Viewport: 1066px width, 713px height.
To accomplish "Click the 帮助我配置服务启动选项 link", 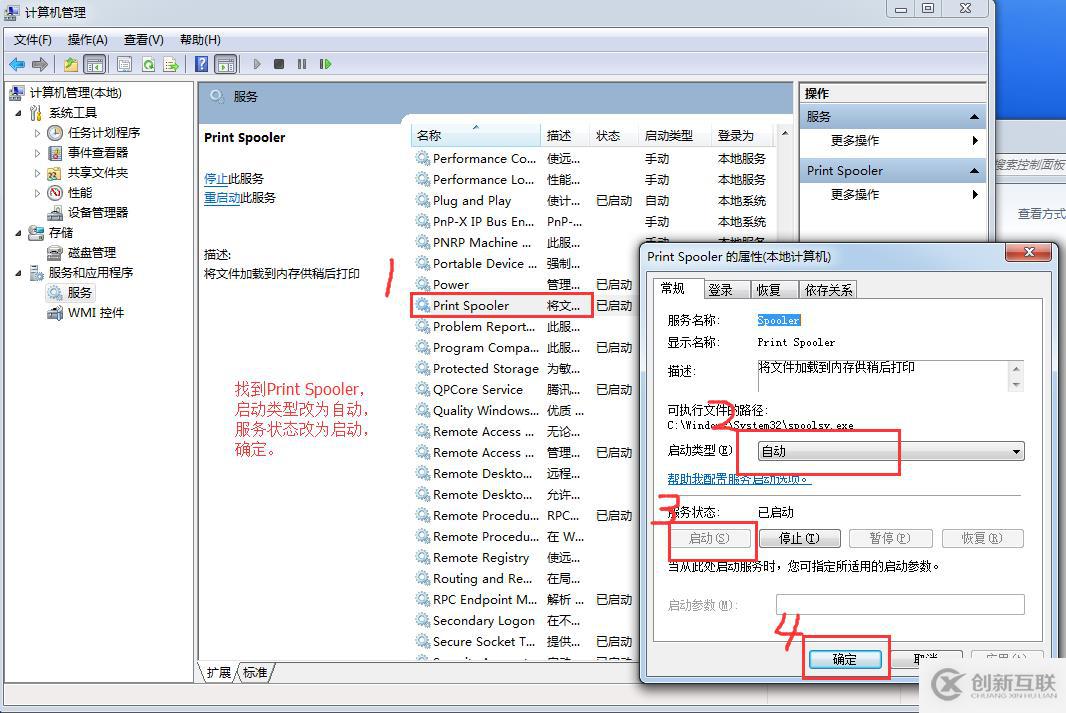I will pyautogui.click(x=739, y=479).
